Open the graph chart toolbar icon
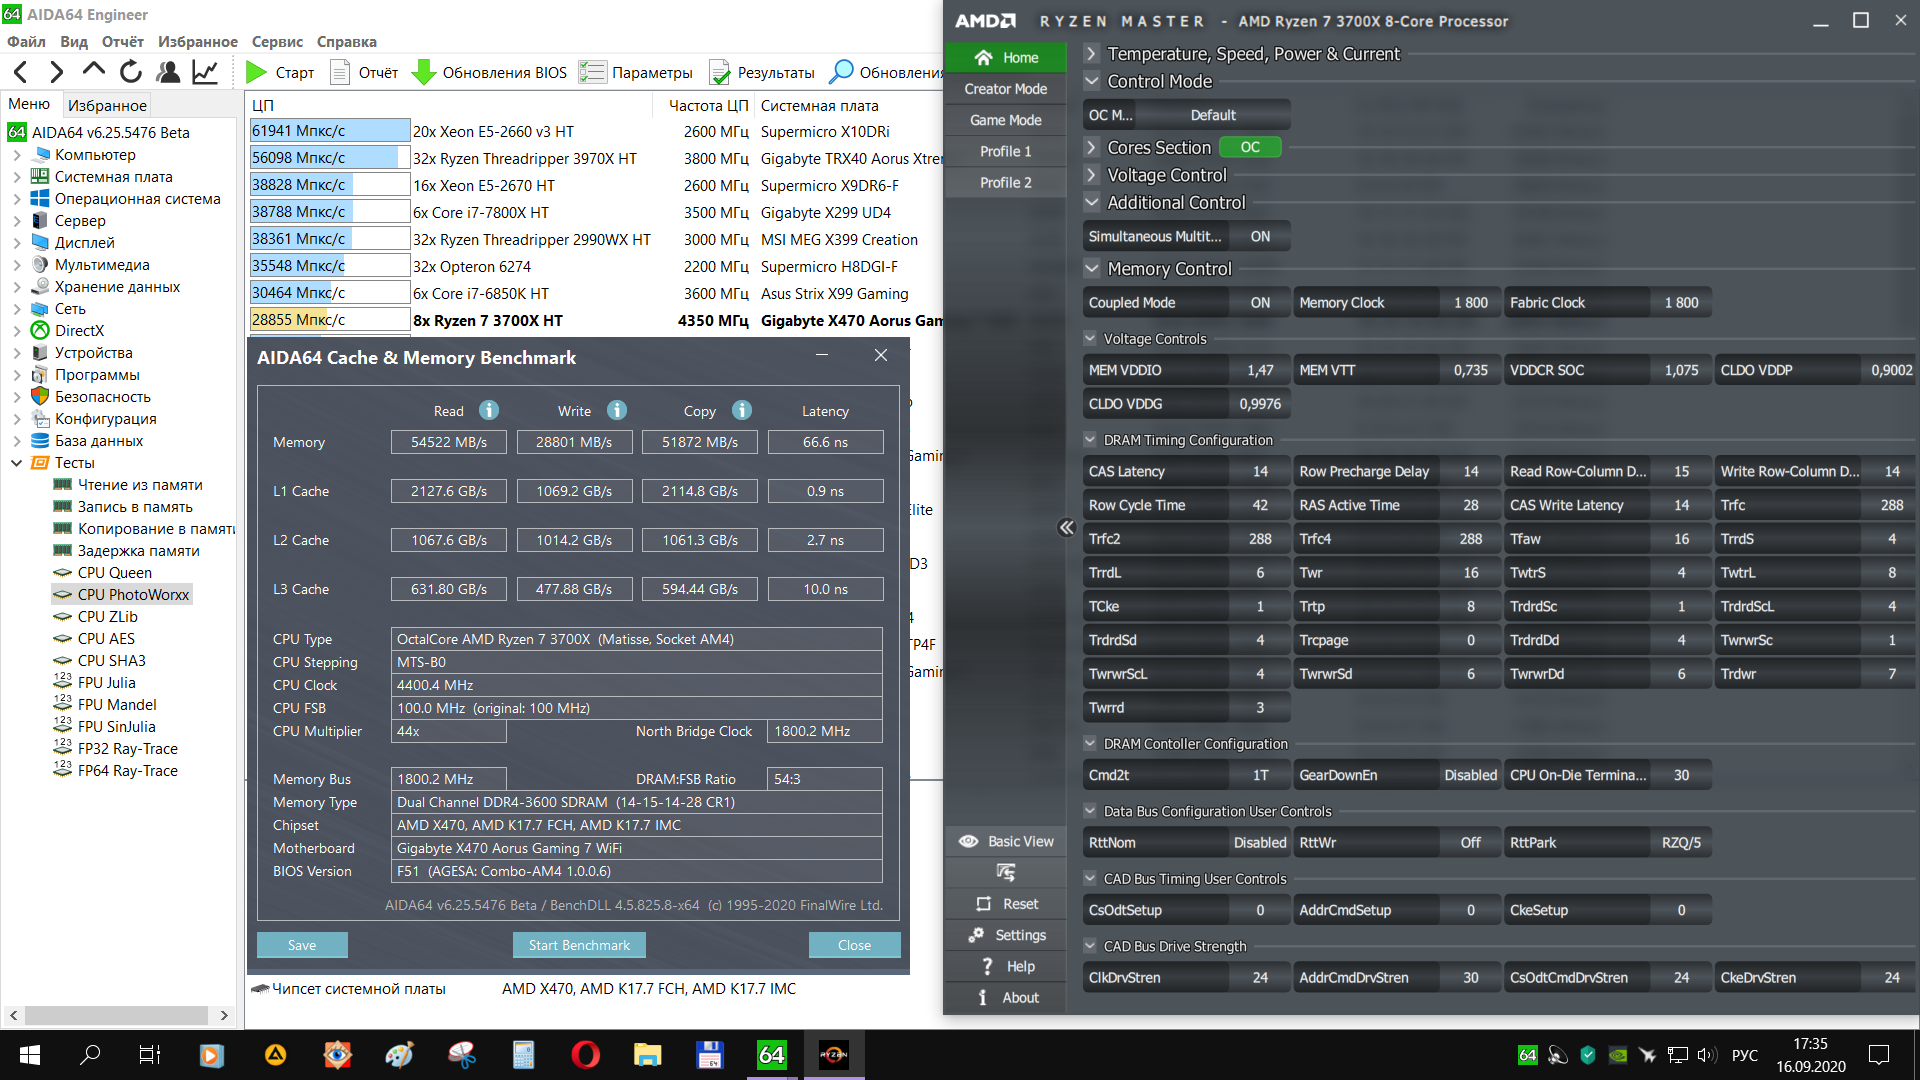Image resolution: width=1920 pixels, height=1080 pixels. point(205,72)
